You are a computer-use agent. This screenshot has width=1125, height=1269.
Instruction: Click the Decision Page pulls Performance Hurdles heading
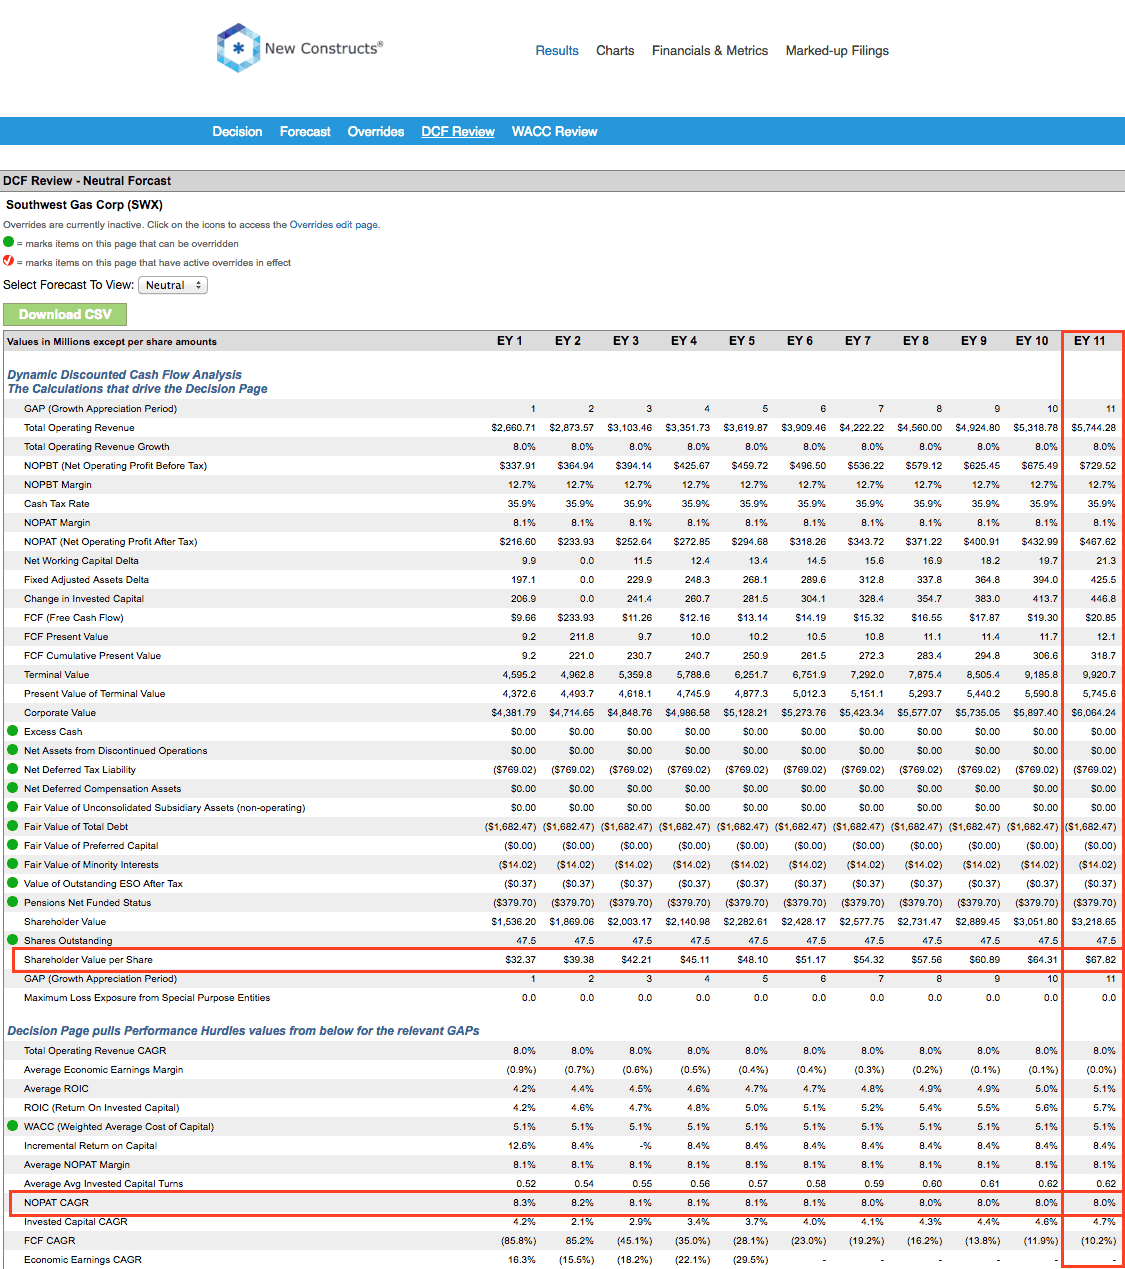click(243, 1030)
